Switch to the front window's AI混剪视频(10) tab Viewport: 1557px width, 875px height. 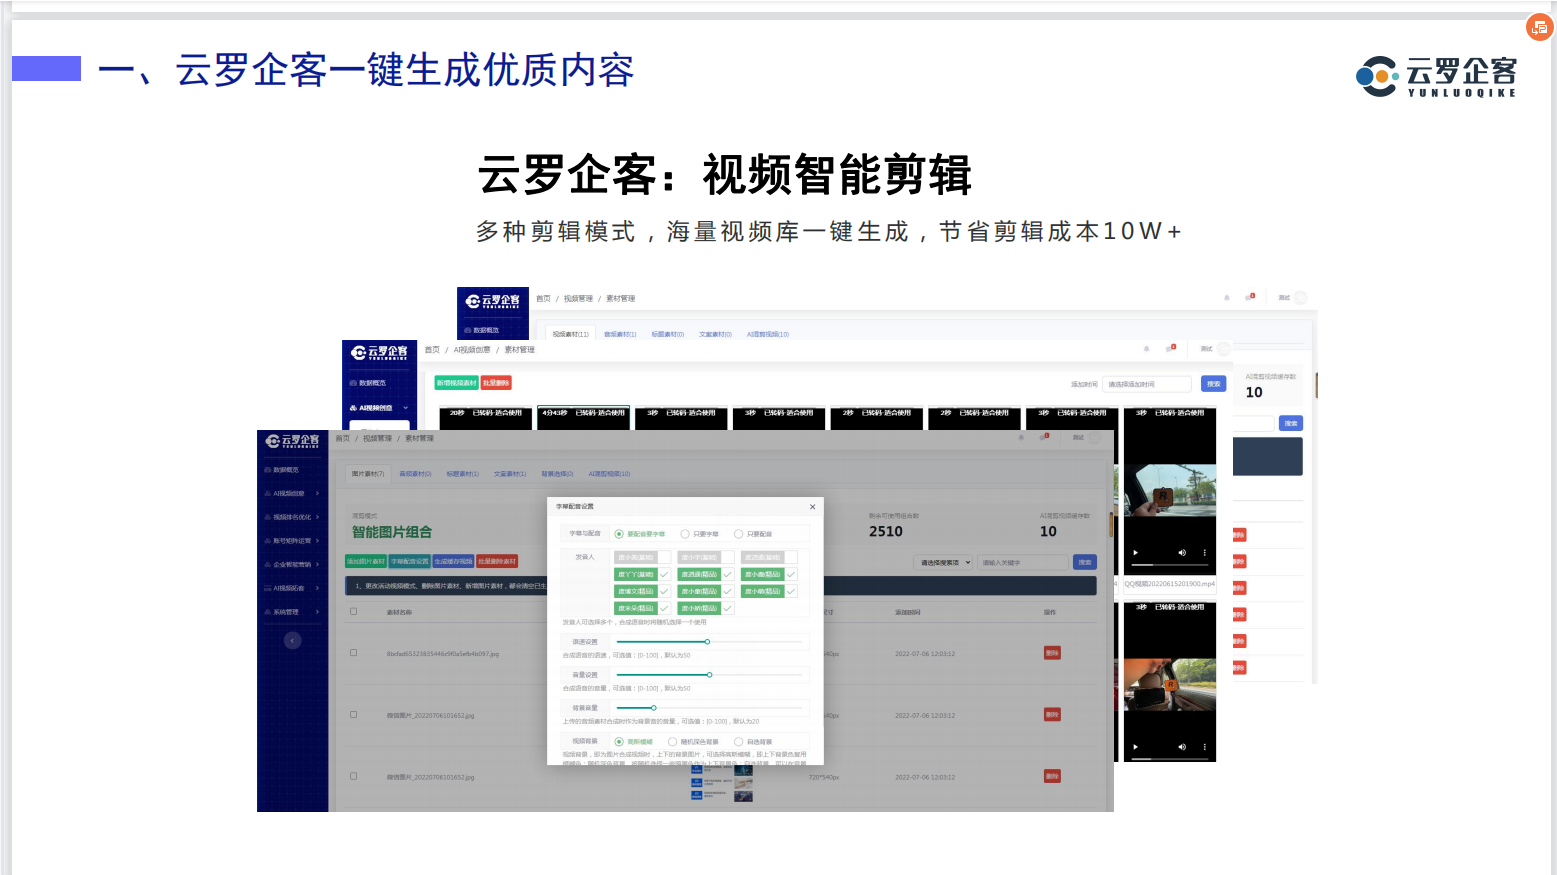click(609, 474)
